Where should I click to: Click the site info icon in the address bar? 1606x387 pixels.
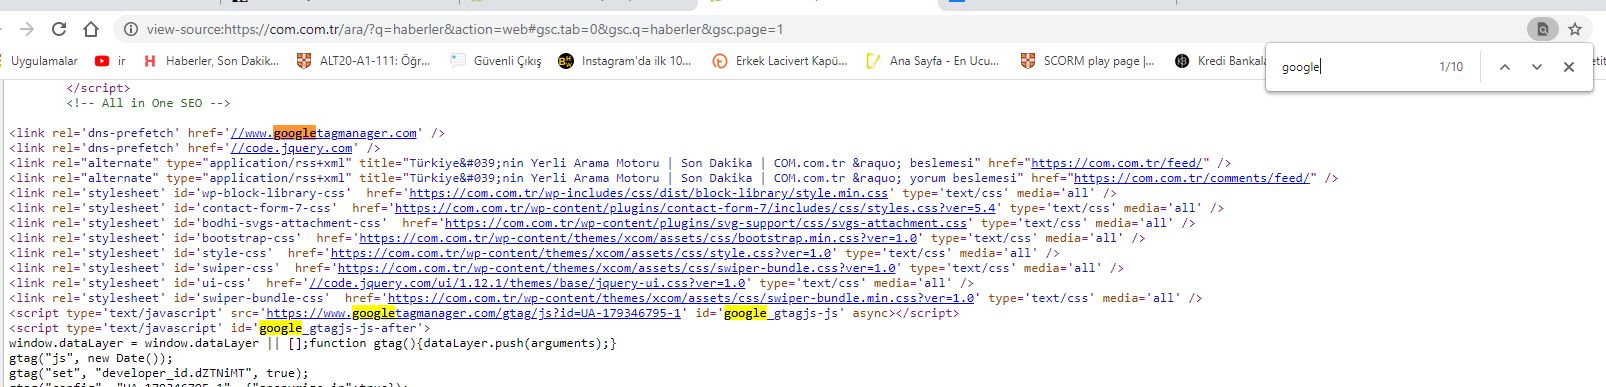pyautogui.click(x=131, y=30)
